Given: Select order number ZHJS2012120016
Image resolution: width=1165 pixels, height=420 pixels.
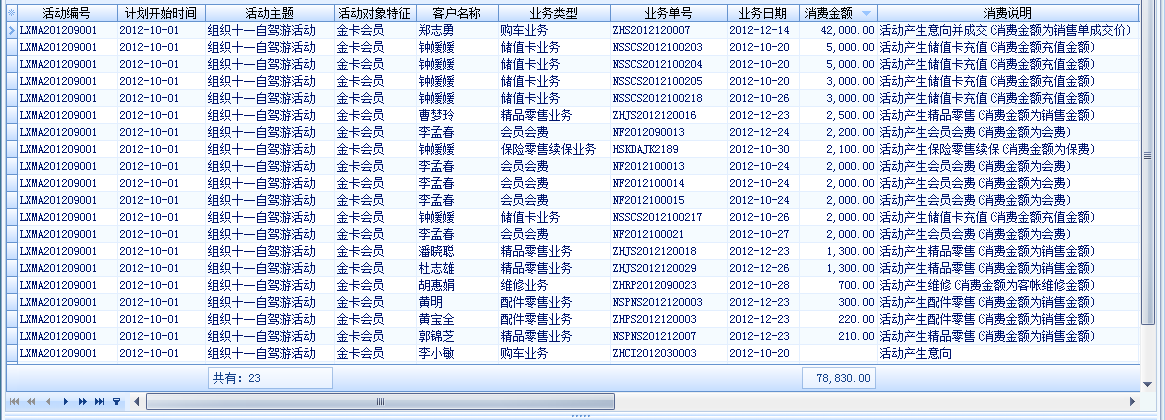Looking at the screenshot, I should tap(669, 115).
